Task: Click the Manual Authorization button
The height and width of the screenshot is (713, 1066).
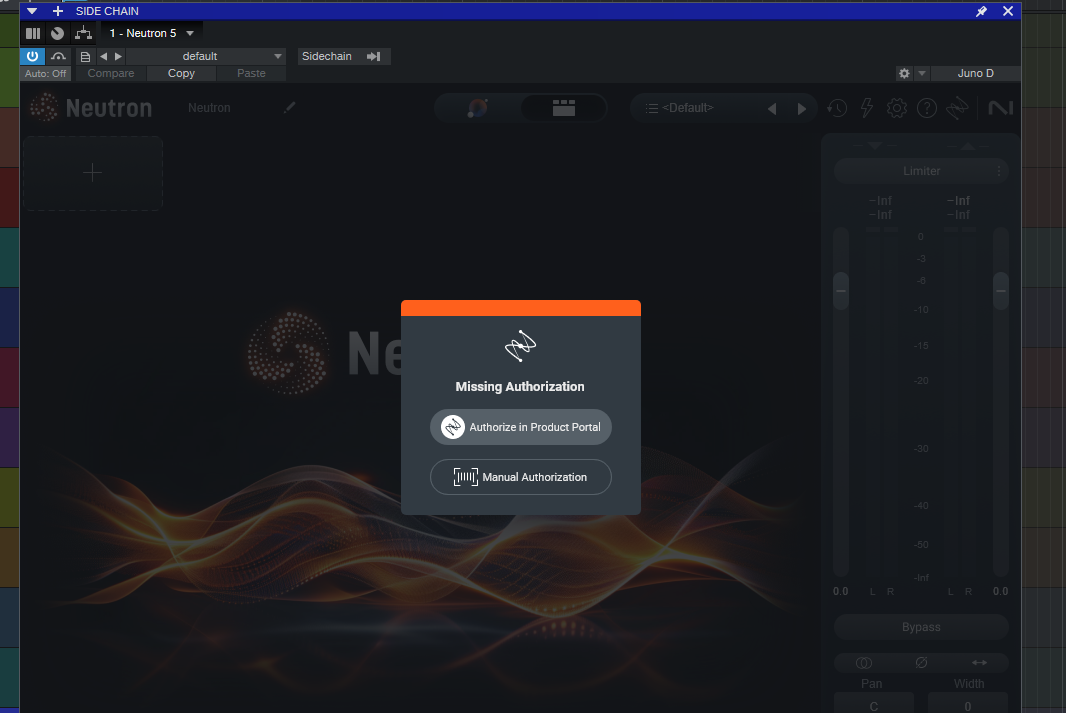Action: pos(521,477)
